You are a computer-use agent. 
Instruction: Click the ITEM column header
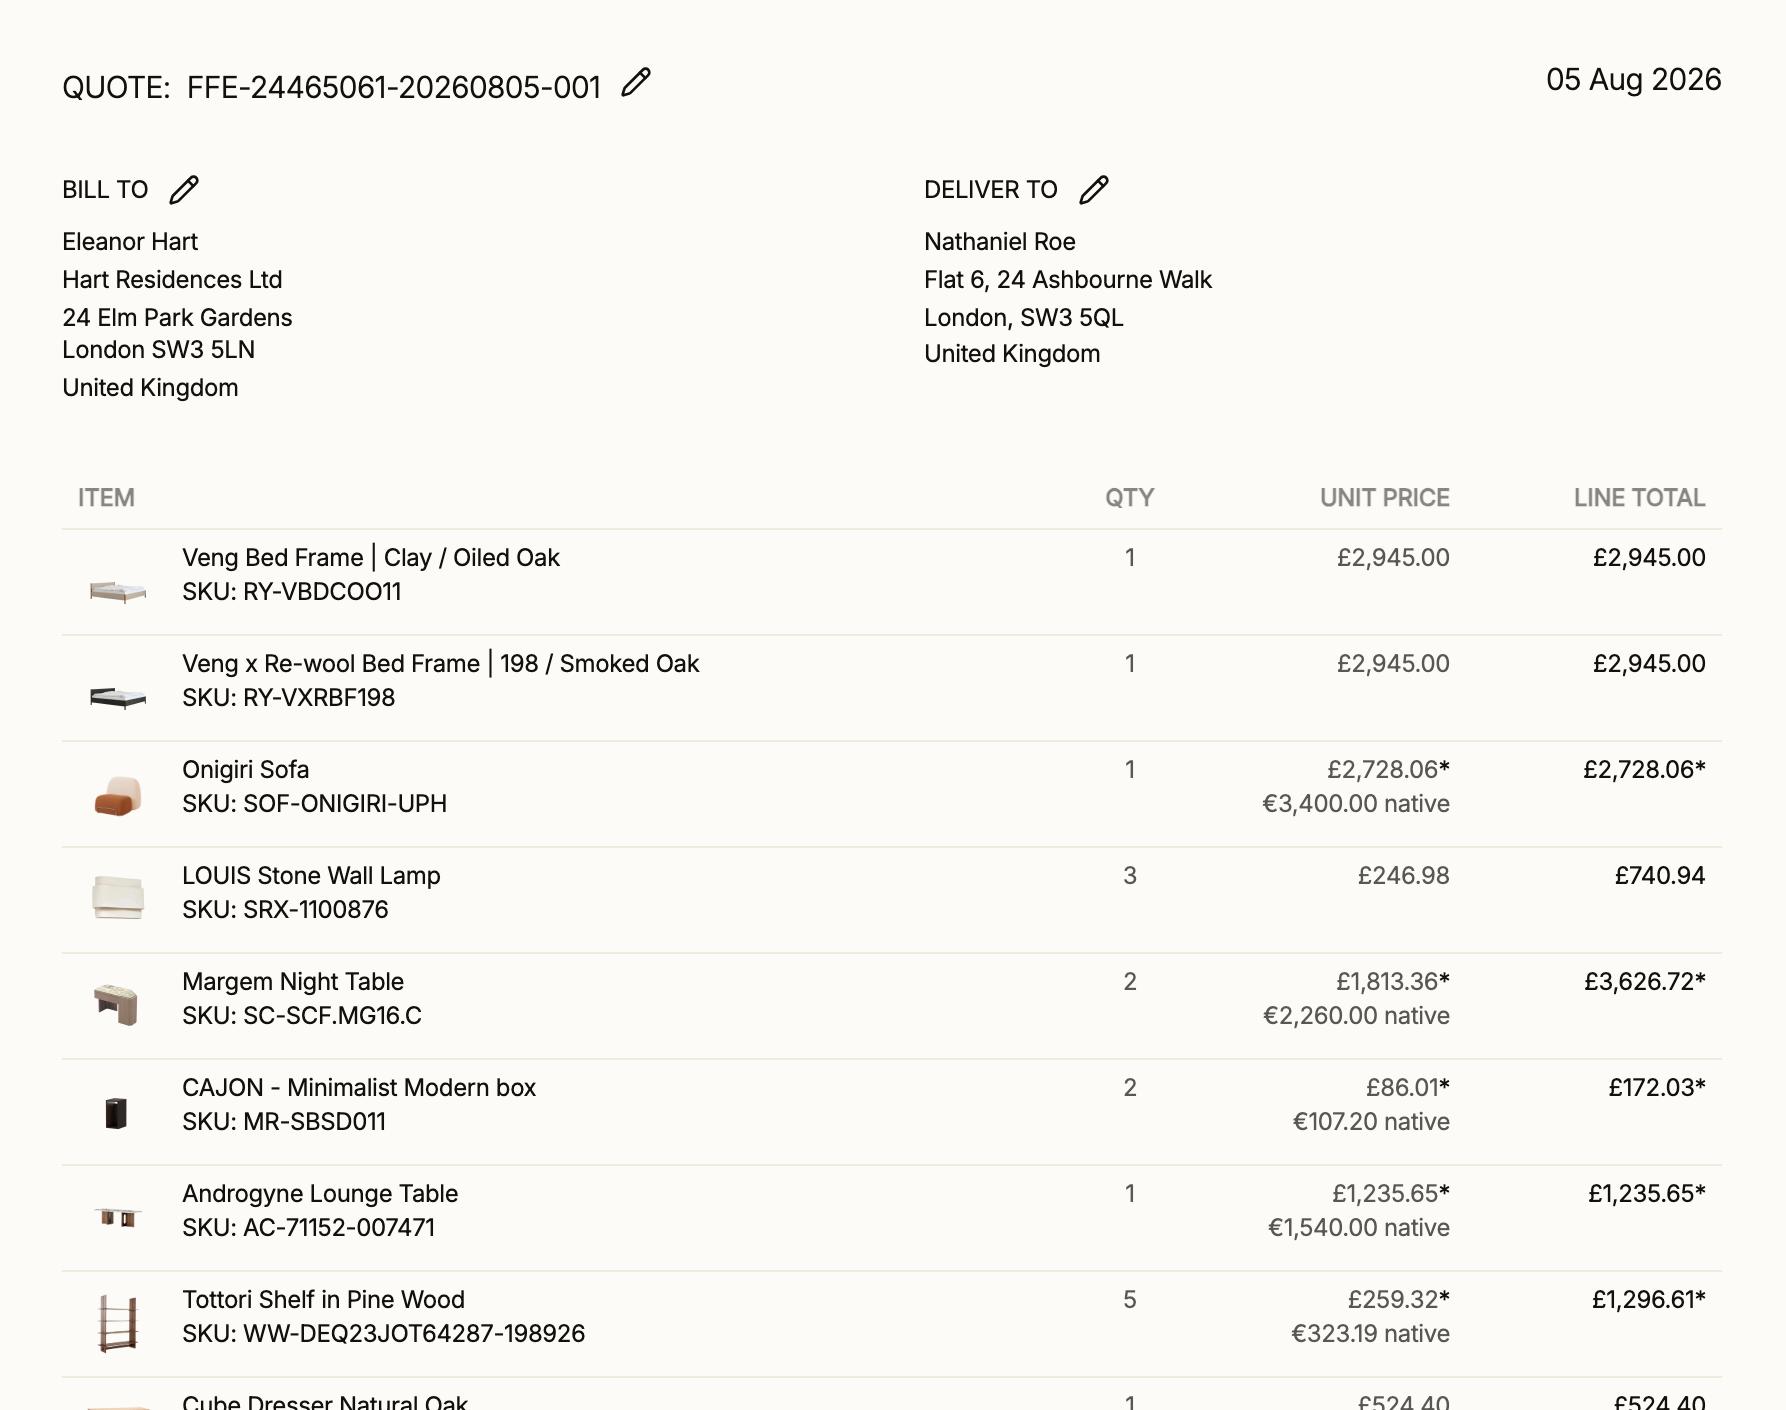pos(106,498)
